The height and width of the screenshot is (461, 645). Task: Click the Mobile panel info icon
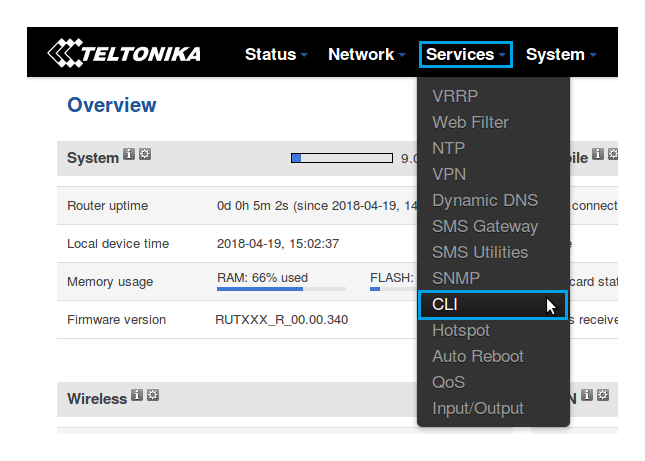pyautogui.click(x=597, y=154)
